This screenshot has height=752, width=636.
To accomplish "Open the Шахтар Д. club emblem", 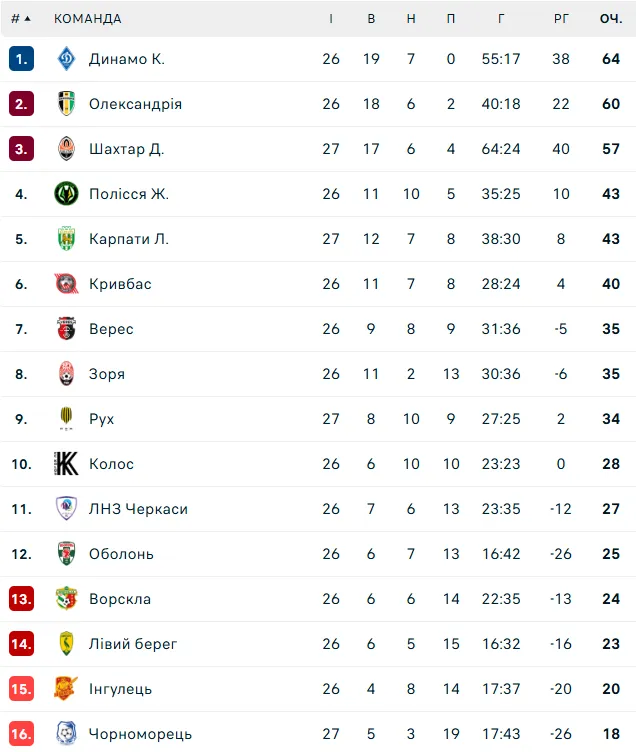I will coord(66,149).
